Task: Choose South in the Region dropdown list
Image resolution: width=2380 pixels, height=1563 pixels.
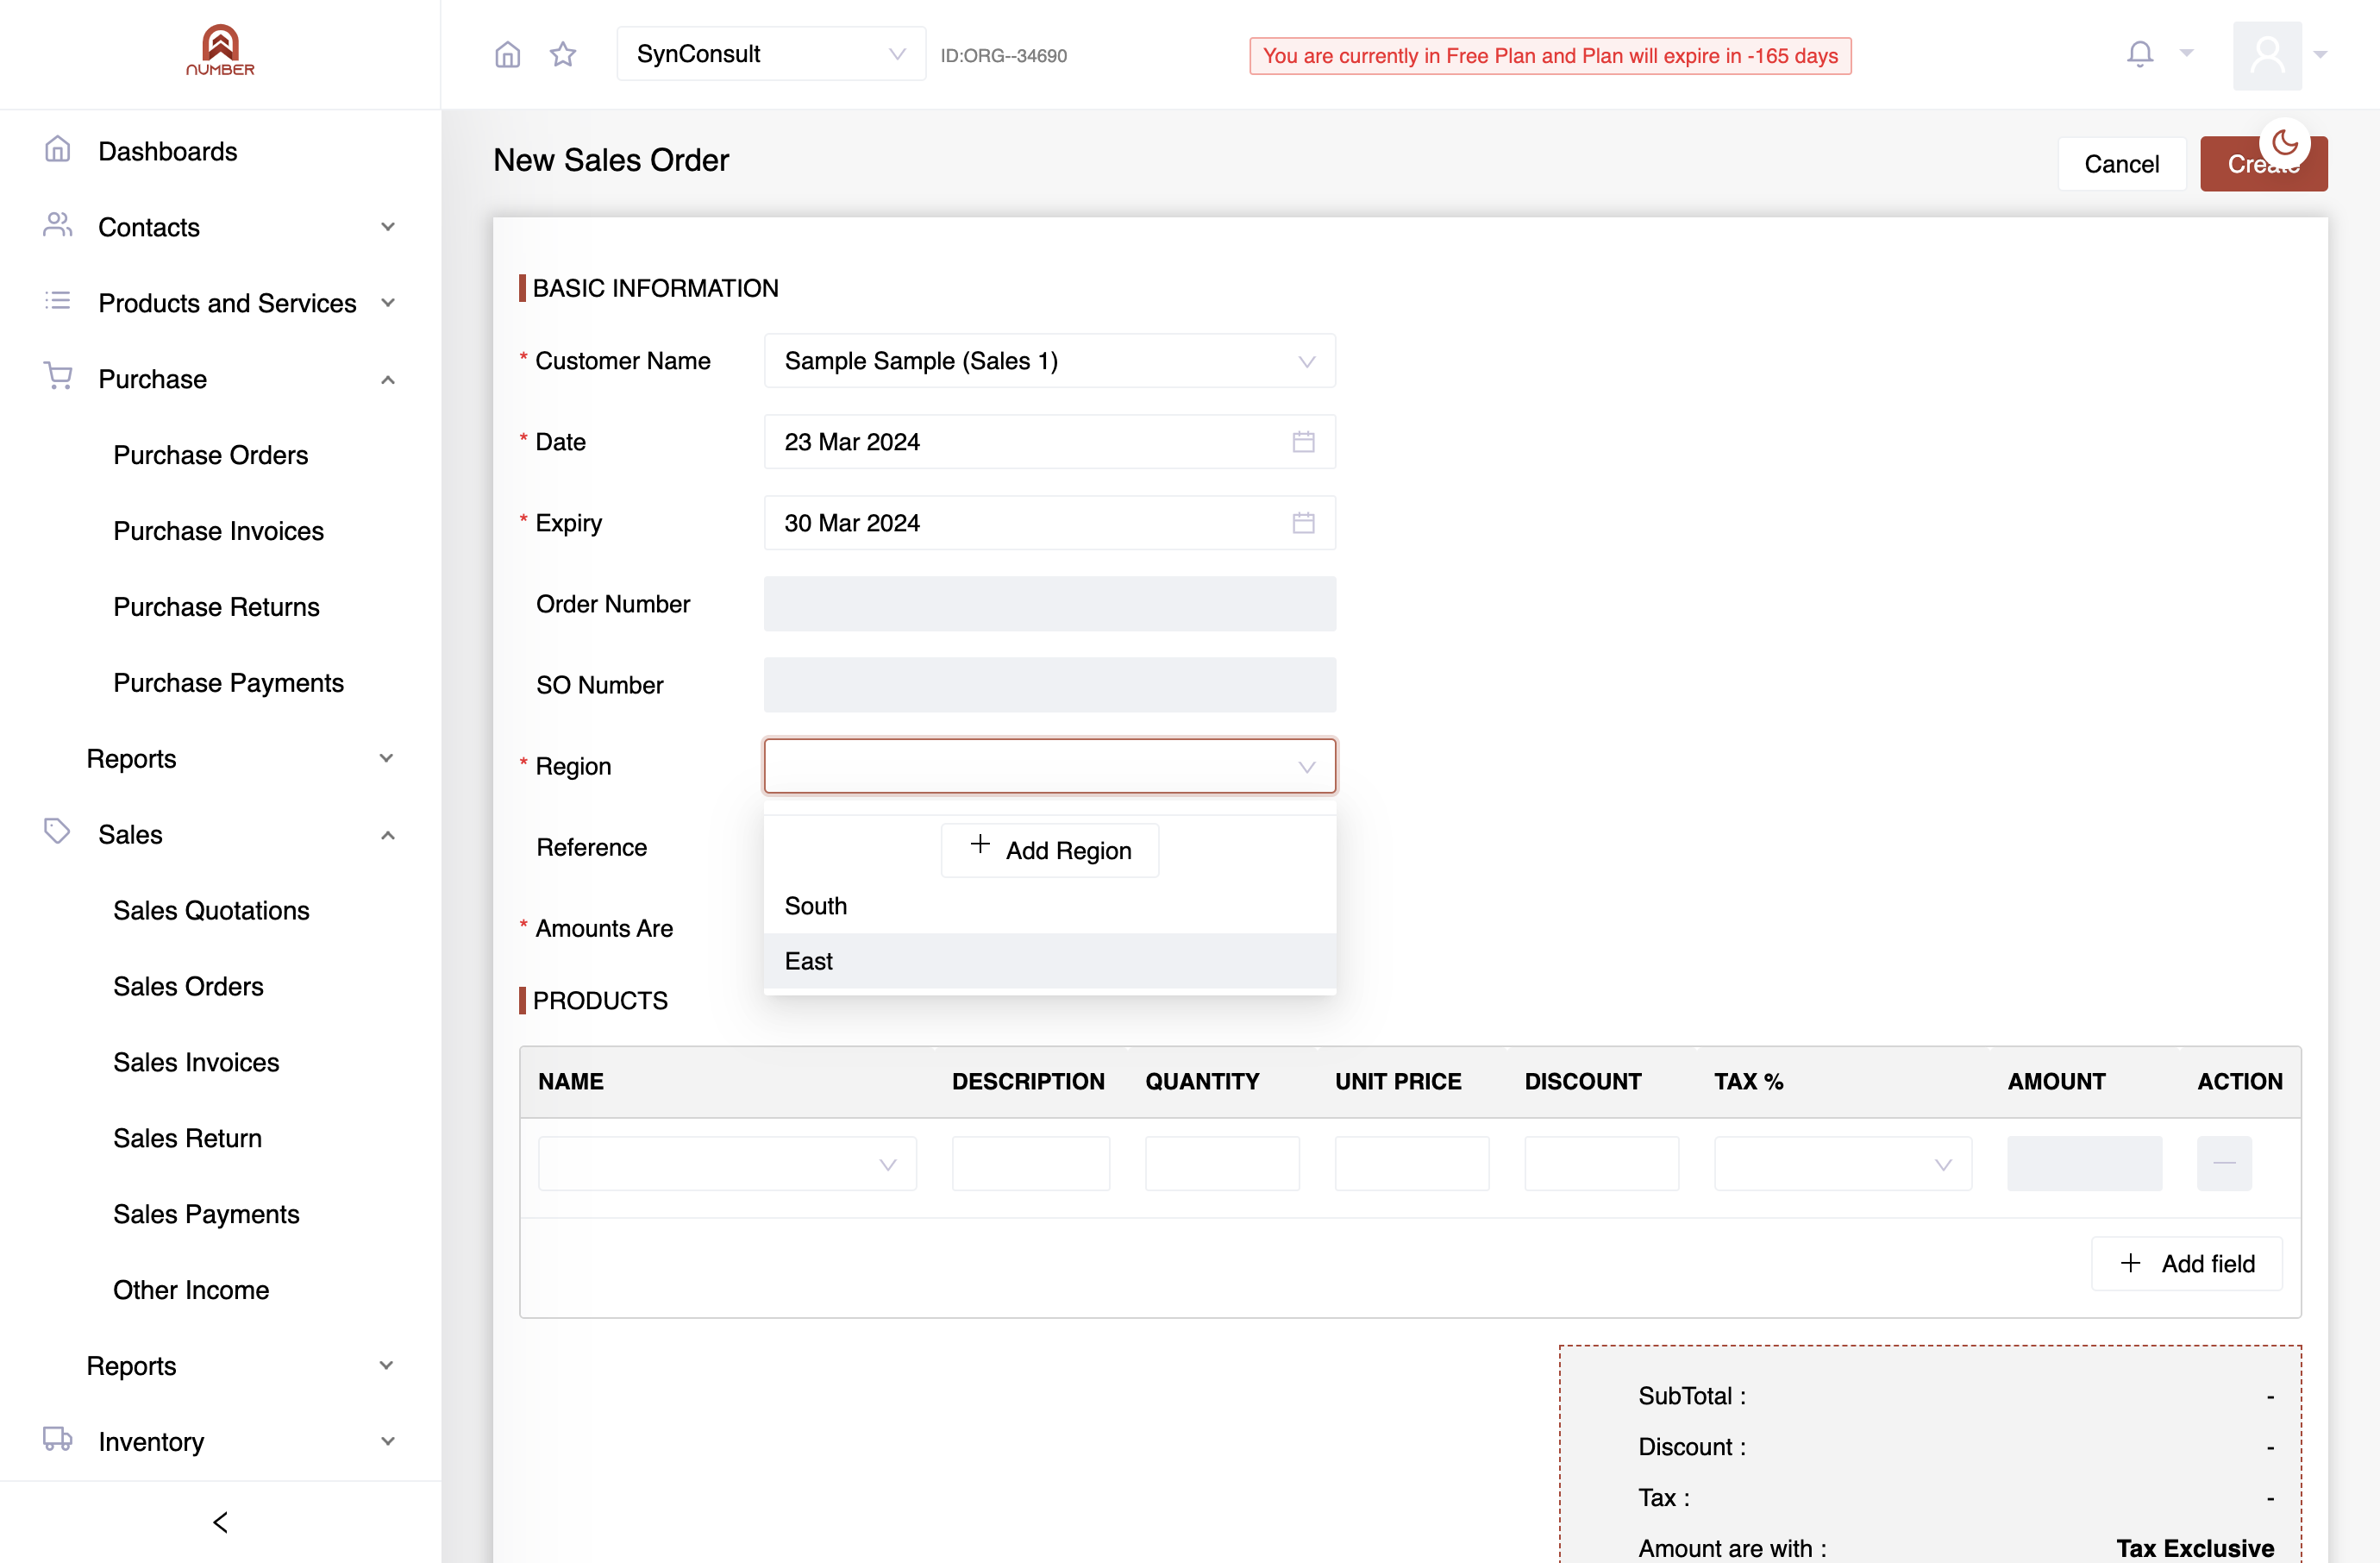Action: [x=1049, y=906]
